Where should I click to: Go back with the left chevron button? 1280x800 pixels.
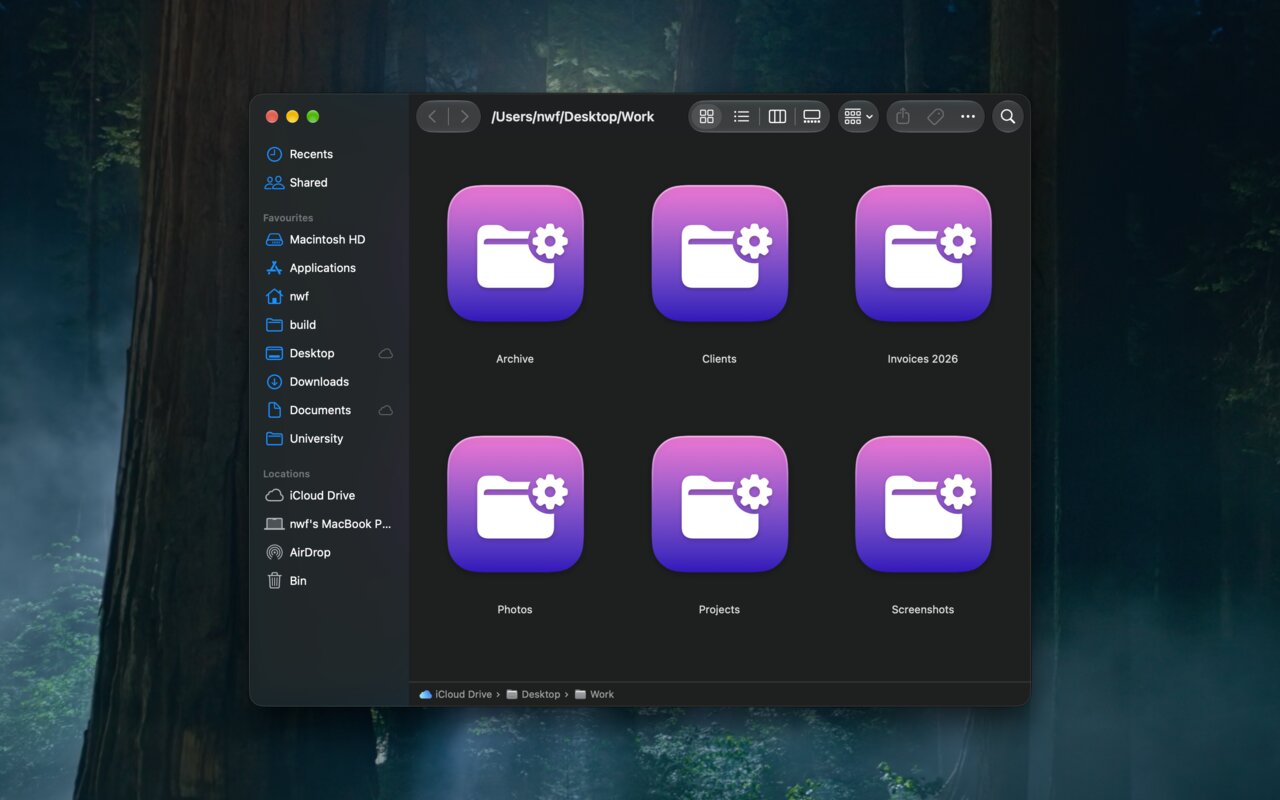[x=432, y=117]
